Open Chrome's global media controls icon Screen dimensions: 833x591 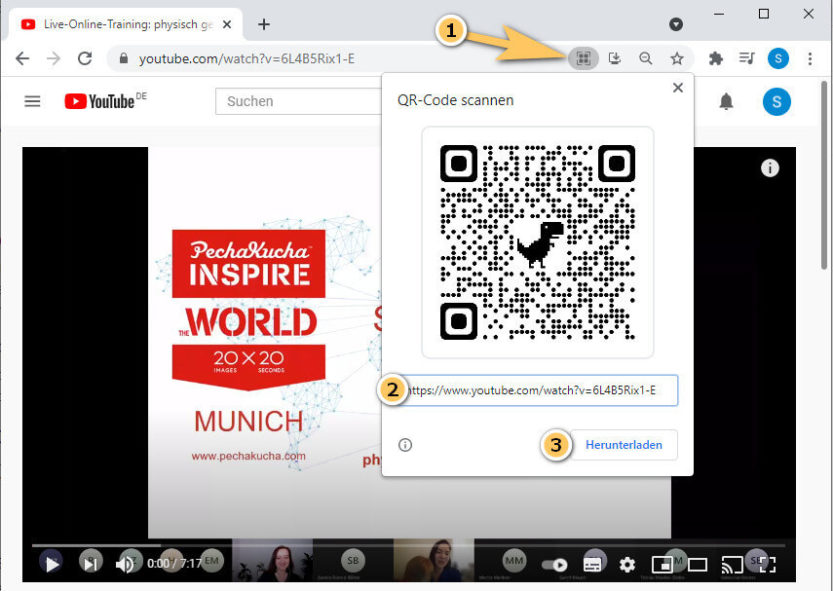pos(746,58)
